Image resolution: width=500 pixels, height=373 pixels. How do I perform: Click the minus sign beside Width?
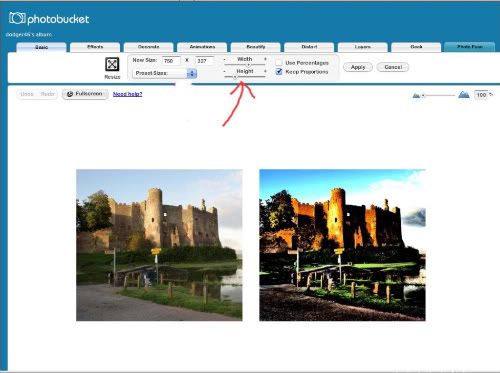(224, 59)
